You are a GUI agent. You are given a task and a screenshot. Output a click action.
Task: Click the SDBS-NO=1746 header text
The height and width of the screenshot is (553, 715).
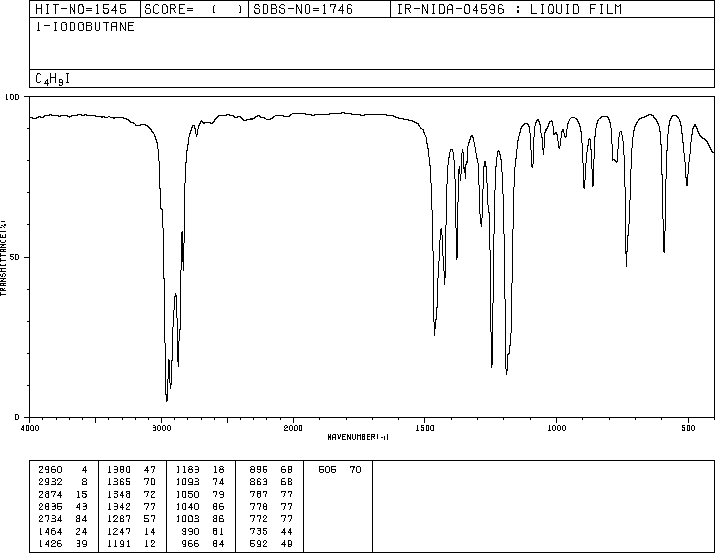point(303,9)
